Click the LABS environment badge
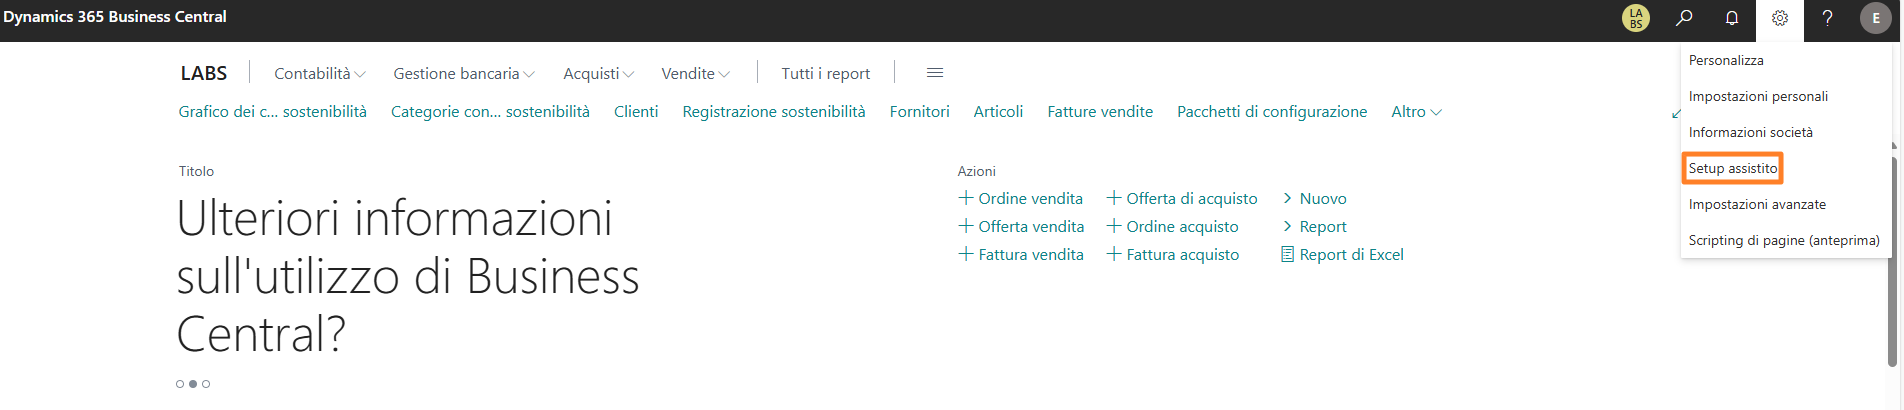The image size is (1904, 410). (1636, 18)
